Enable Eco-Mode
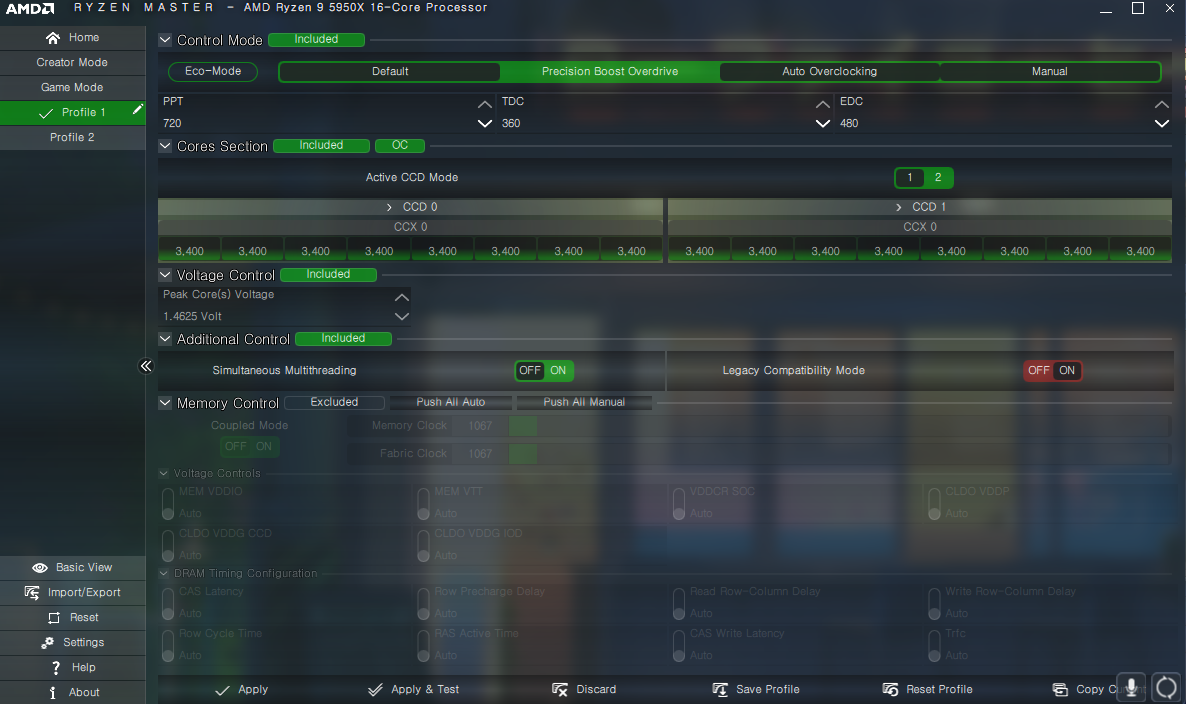Image resolution: width=1186 pixels, height=704 pixels. pos(213,71)
